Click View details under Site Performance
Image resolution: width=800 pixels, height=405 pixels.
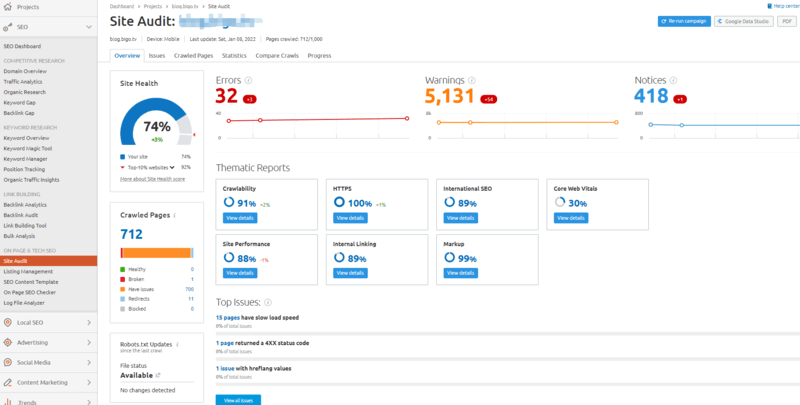(x=240, y=273)
